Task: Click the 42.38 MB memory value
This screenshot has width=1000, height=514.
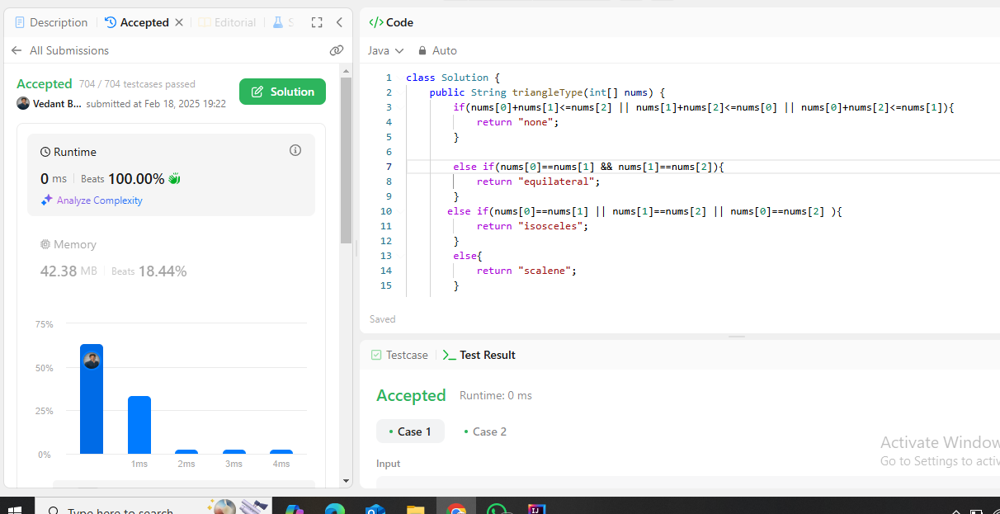Action: coord(68,272)
